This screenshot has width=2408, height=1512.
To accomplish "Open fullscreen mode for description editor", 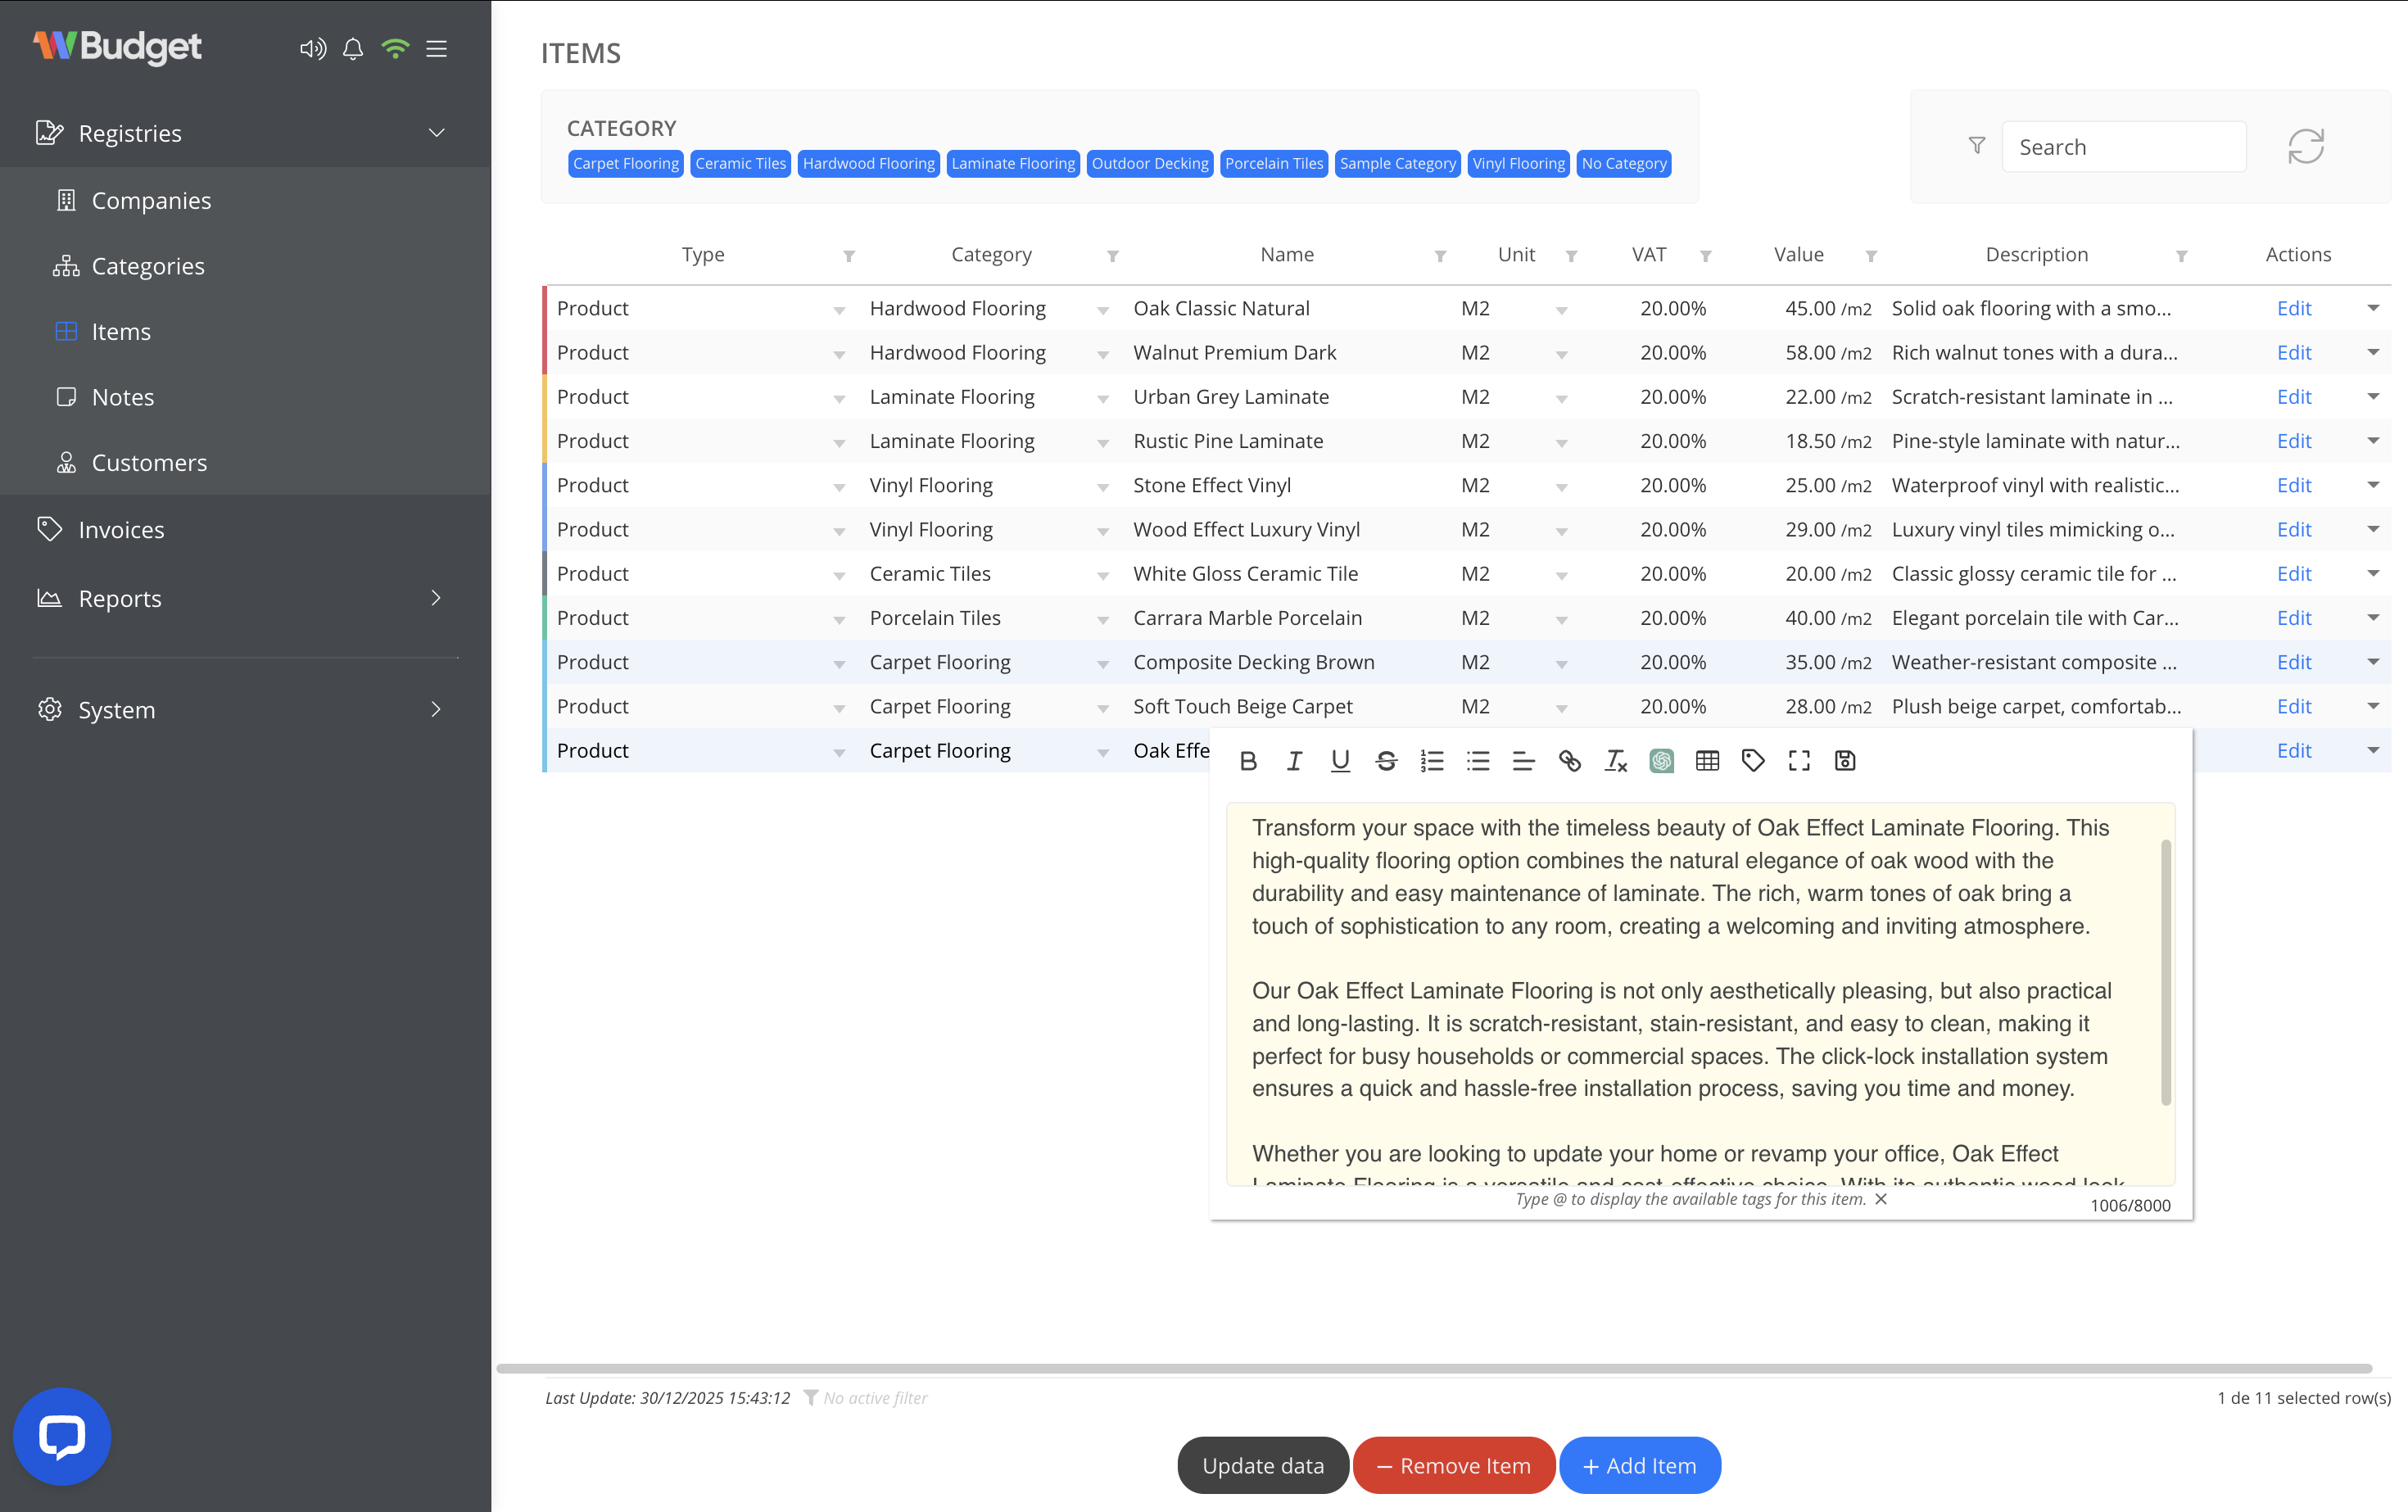I will pyautogui.click(x=1799, y=761).
